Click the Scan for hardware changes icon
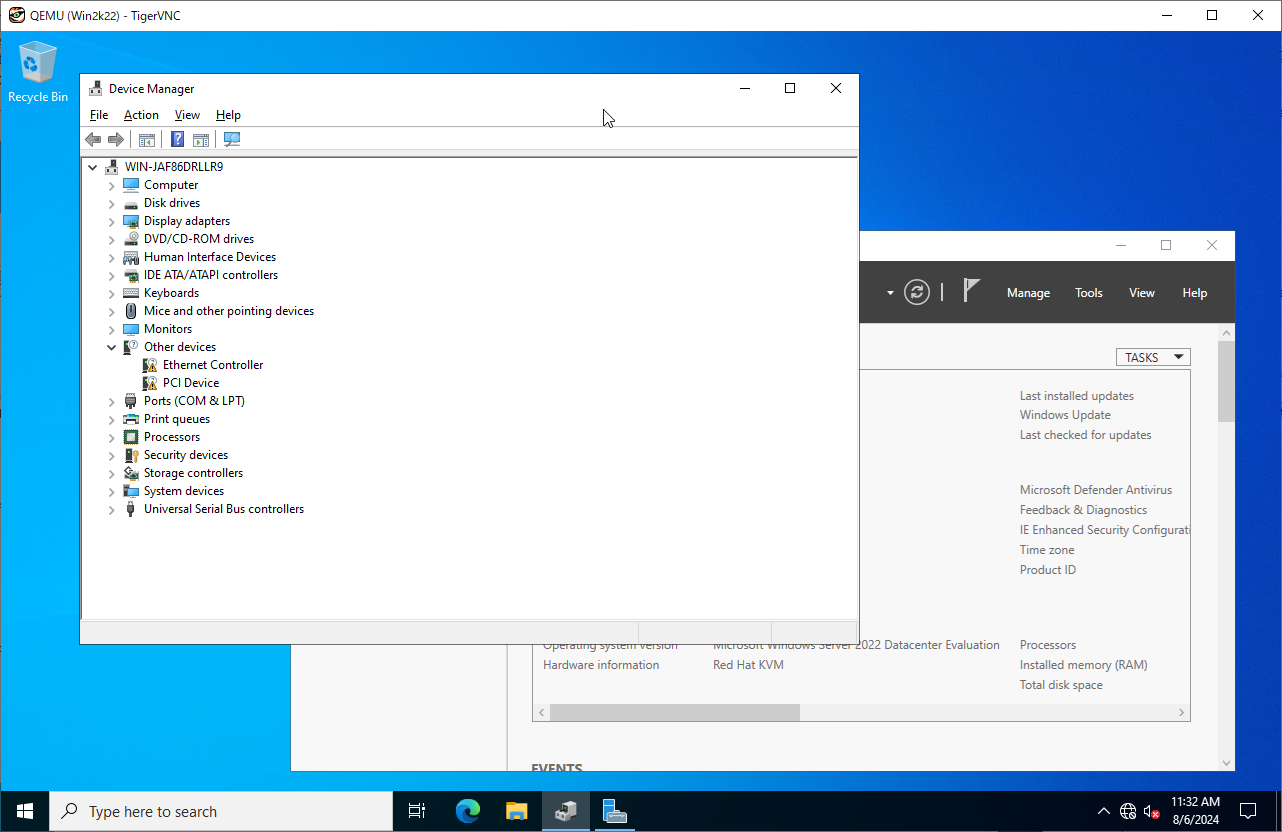This screenshot has width=1282, height=832. click(232, 139)
